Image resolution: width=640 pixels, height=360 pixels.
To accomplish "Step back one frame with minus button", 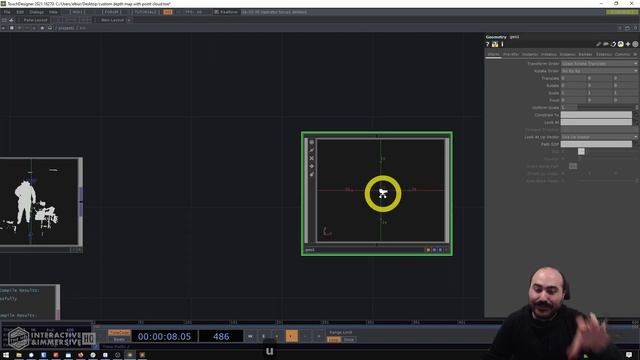I will (305, 337).
